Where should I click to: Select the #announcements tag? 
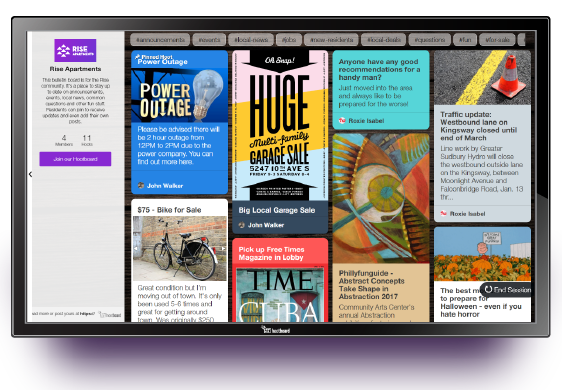tap(160, 40)
